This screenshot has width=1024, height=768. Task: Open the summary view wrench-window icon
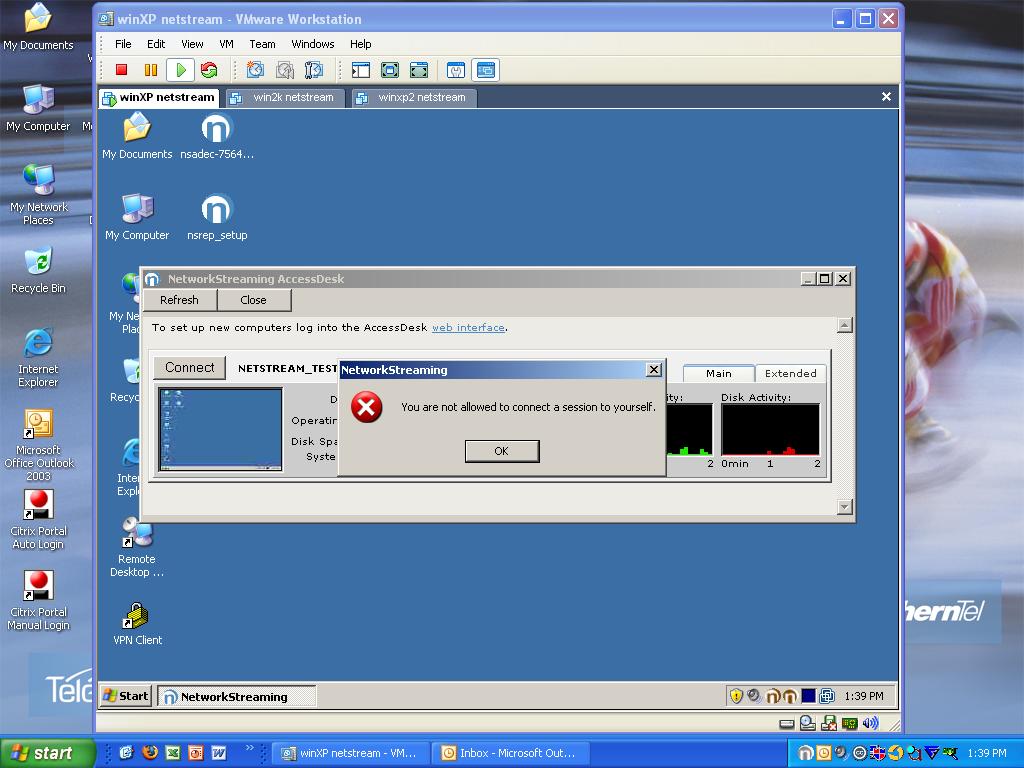456,70
